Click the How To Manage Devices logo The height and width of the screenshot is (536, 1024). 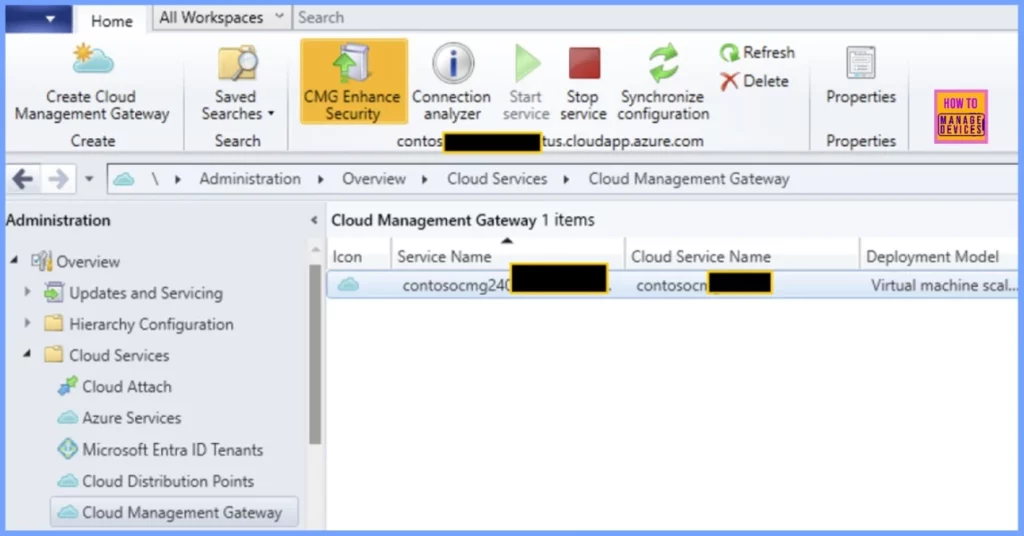(961, 116)
